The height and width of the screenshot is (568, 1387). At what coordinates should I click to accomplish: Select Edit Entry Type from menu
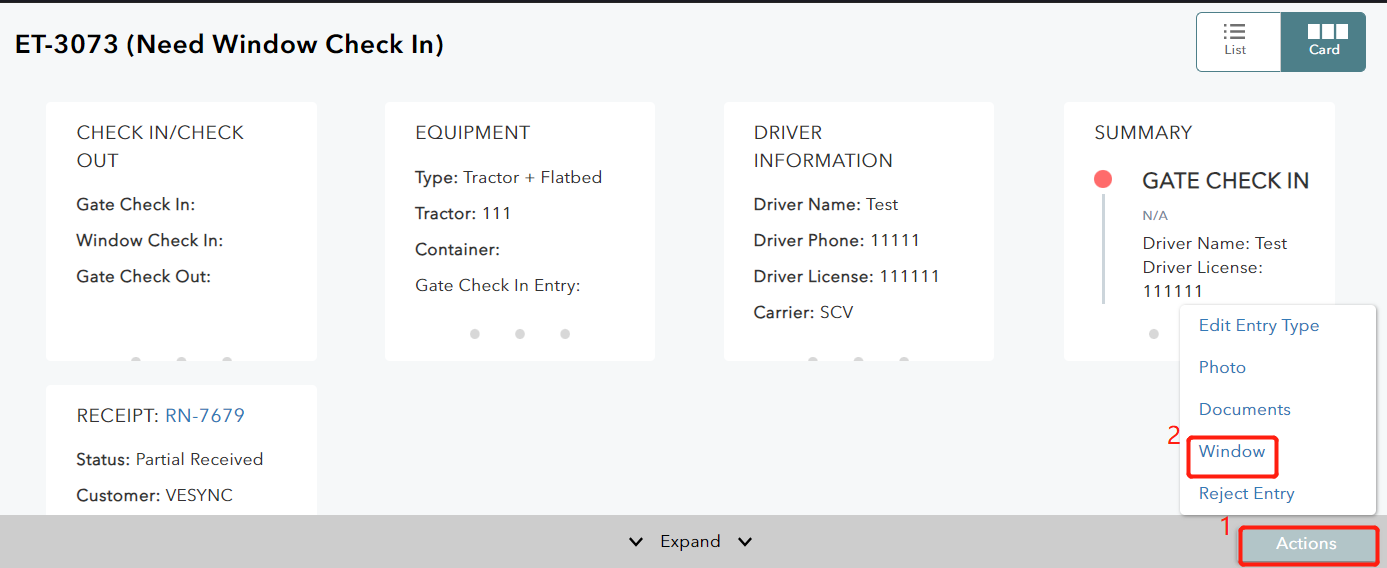click(x=1258, y=326)
